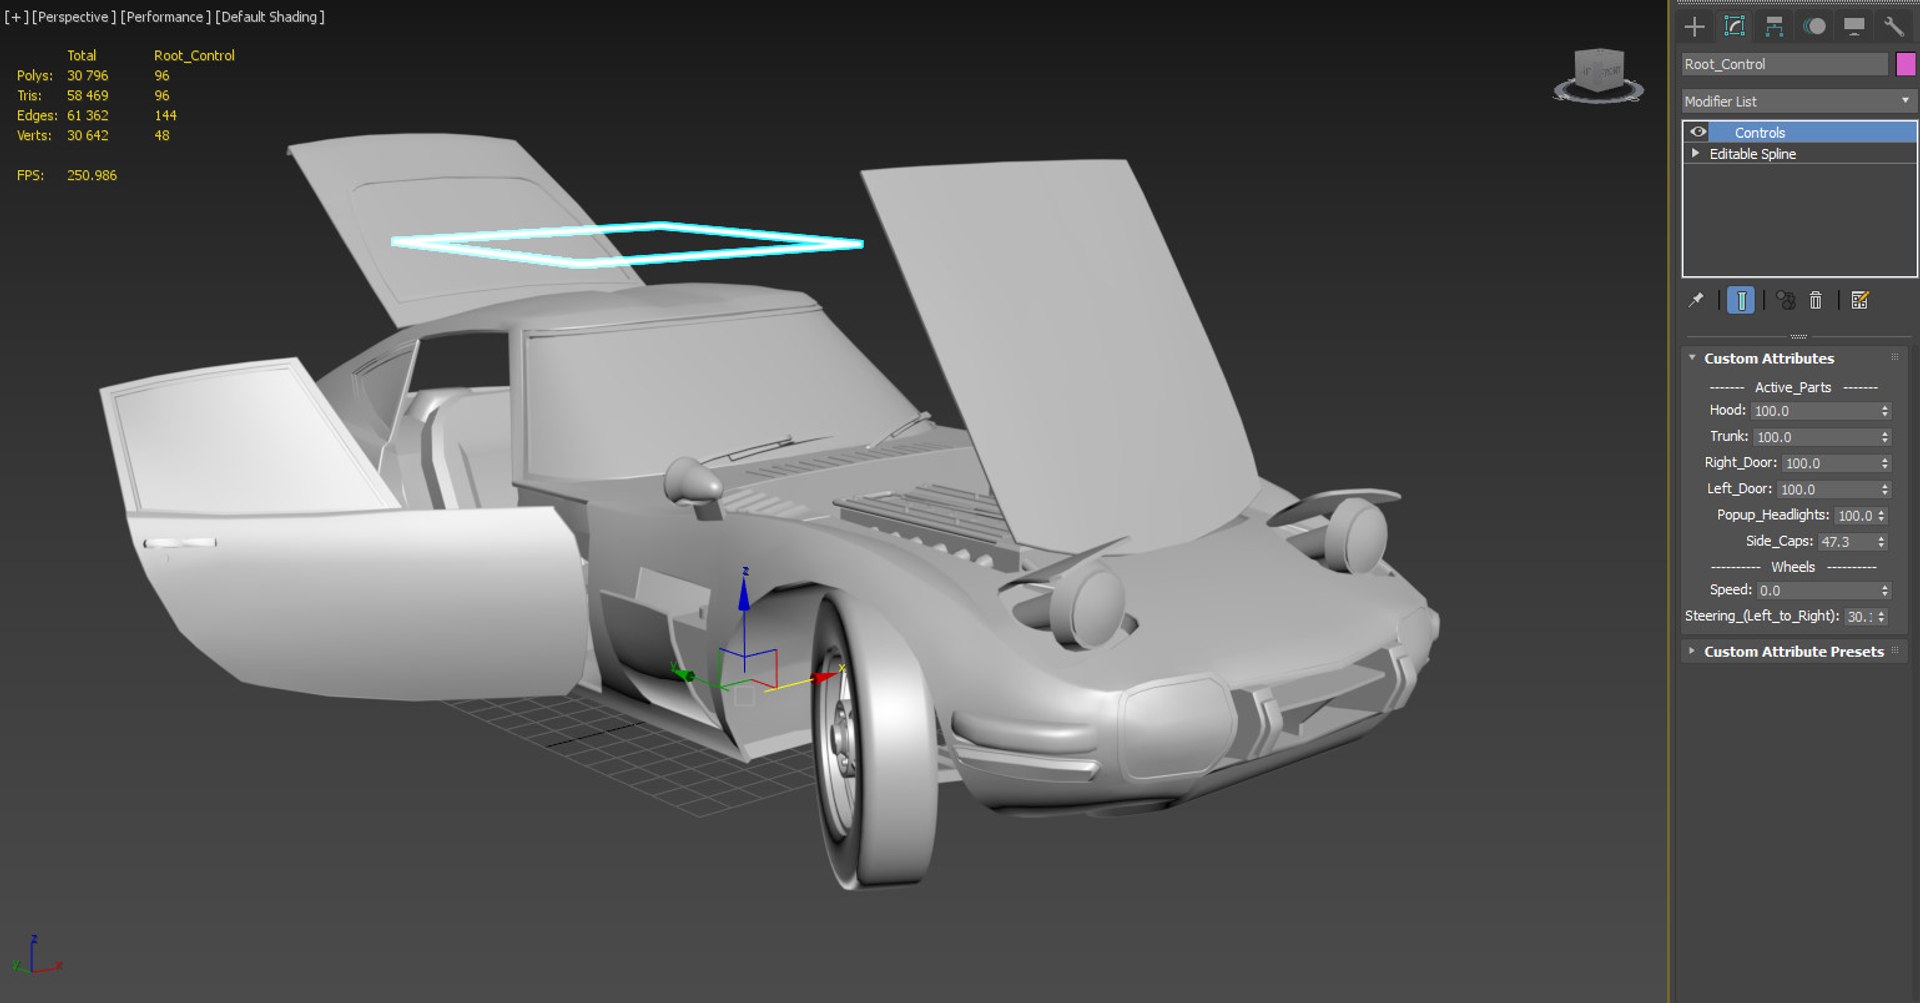Open the [Performance] viewport menu
Viewport: 1920px width, 1003px height.
[x=165, y=17]
